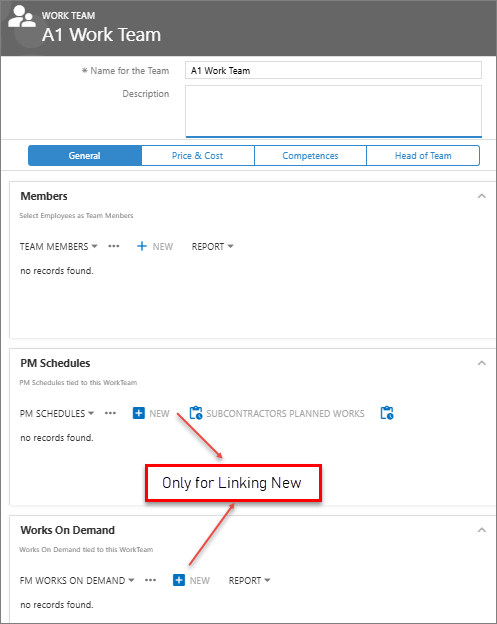This screenshot has width=497, height=624.
Task: Click the work team people icon in header
Action: click(x=21, y=17)
